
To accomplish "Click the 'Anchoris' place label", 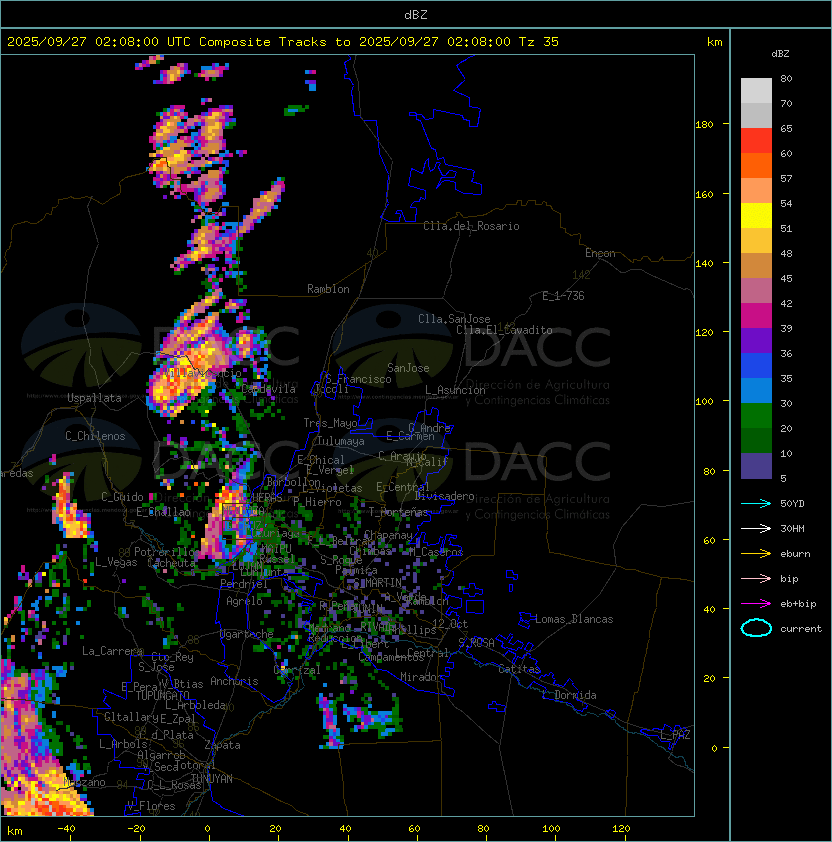I will click(x=234, y=681).
